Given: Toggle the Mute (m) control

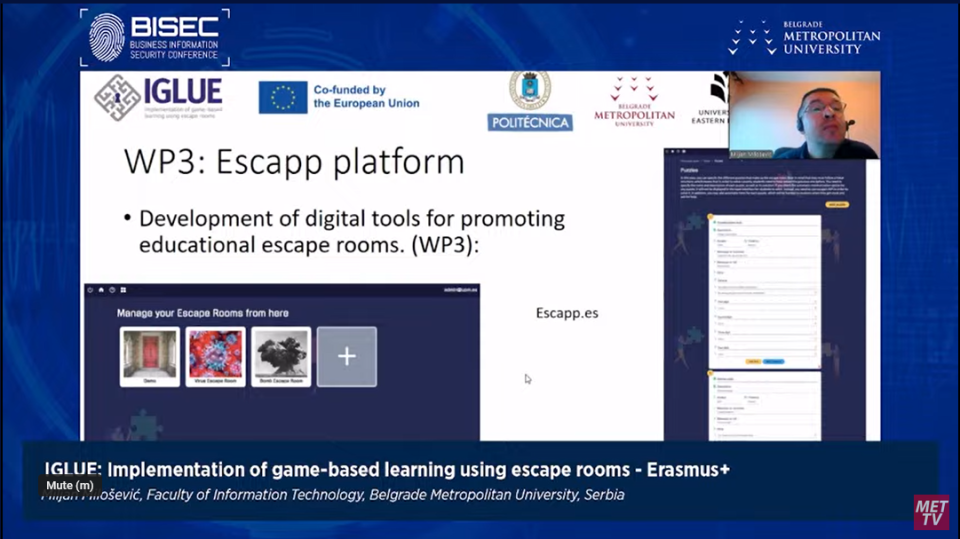Looking at the screenshot, I should tap(70, 485).
